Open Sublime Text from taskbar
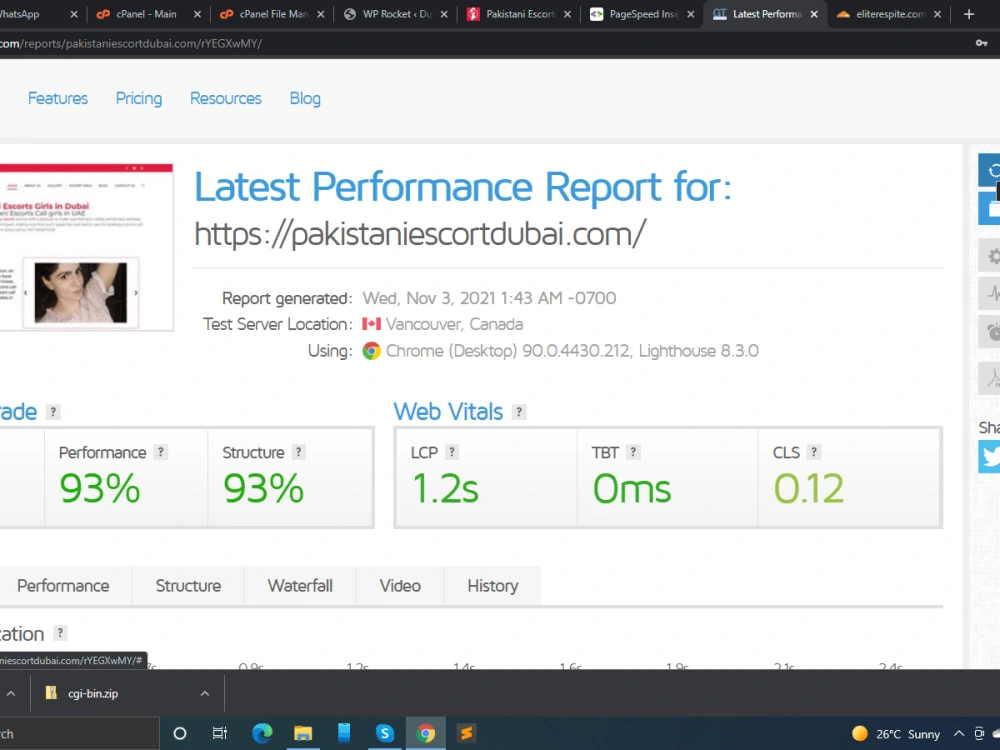 (466, 733)
